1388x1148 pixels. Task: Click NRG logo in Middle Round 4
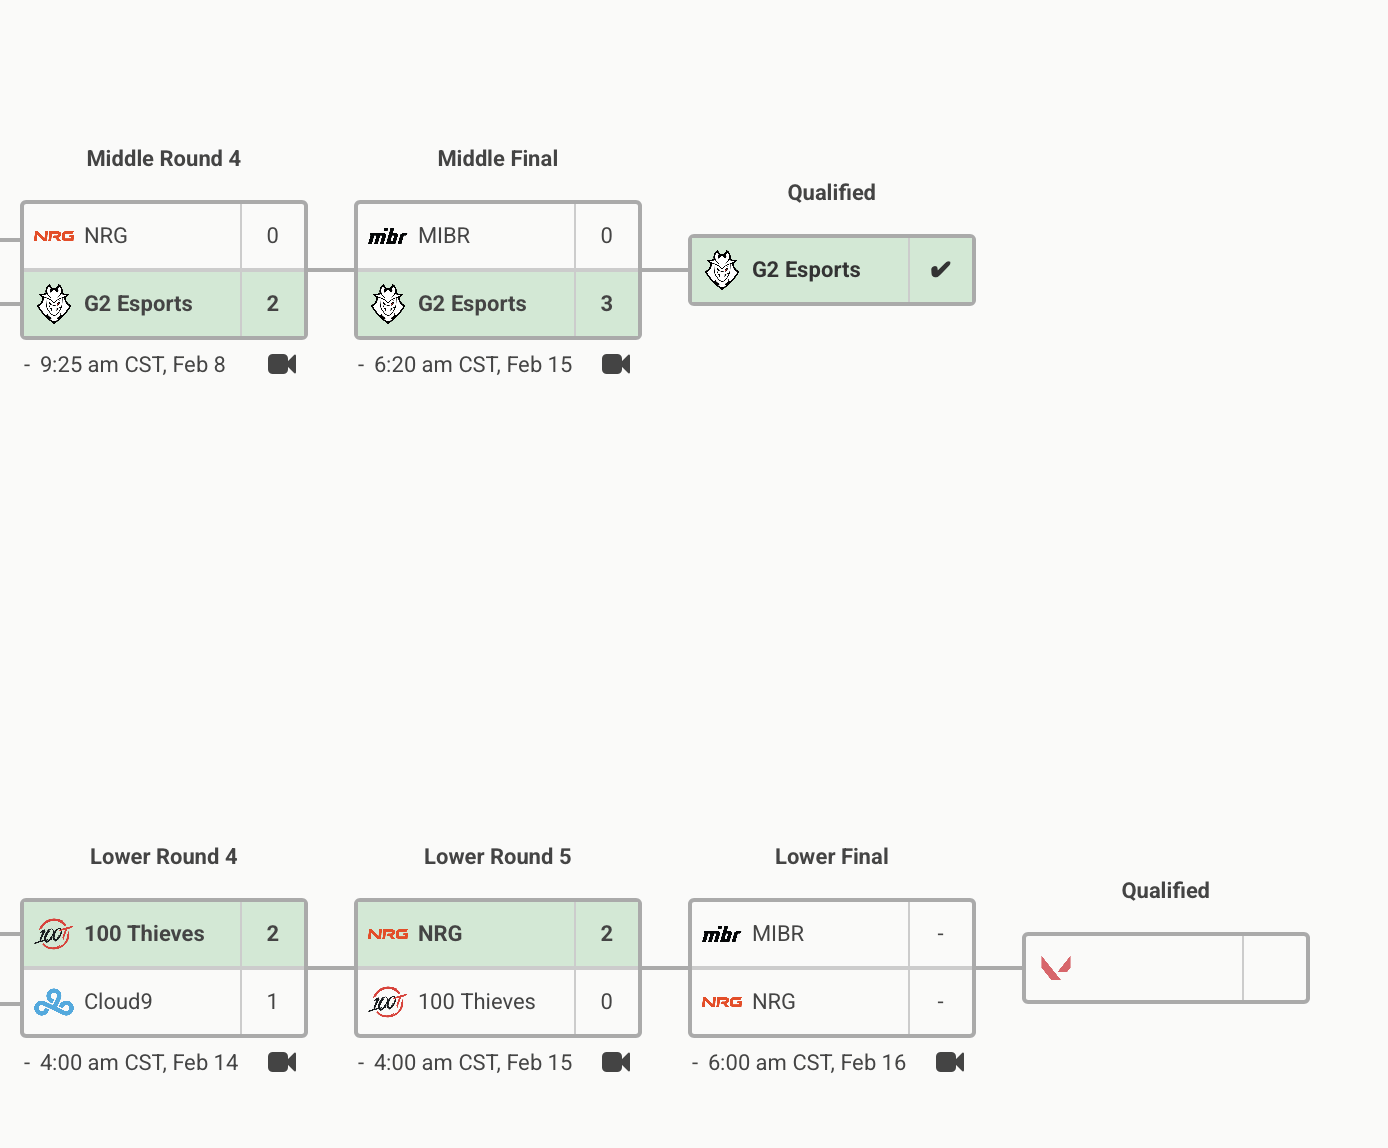(54, 236)
